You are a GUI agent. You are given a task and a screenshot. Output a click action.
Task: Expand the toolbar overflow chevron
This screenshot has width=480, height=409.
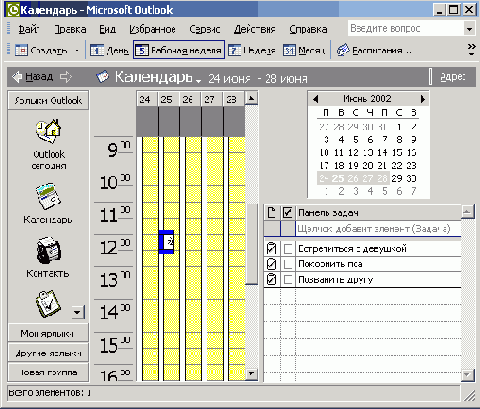pyautogui.click(x=471, y=49)
